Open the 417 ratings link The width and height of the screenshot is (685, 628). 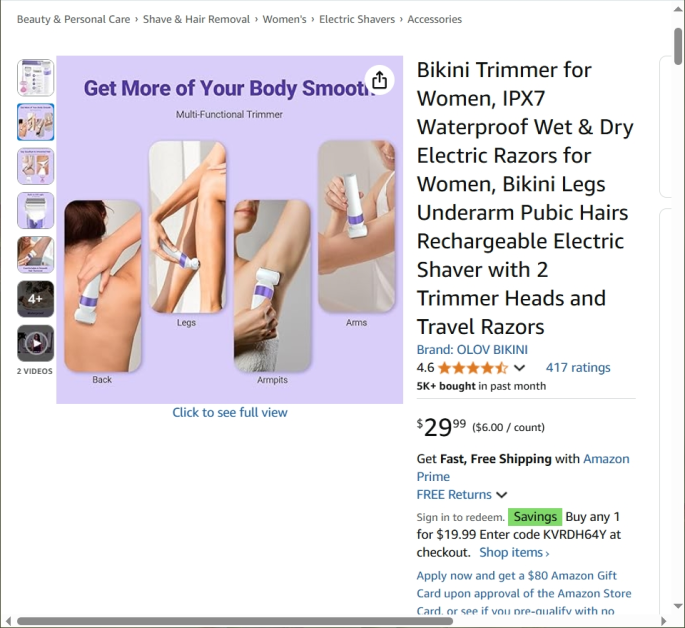(578, 368)
